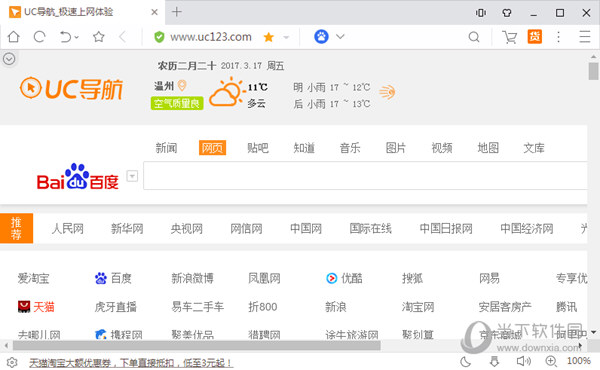This screenshot has width=600, height=370.
Task: Click the Baidu search input field
Action: click(365, 176)
